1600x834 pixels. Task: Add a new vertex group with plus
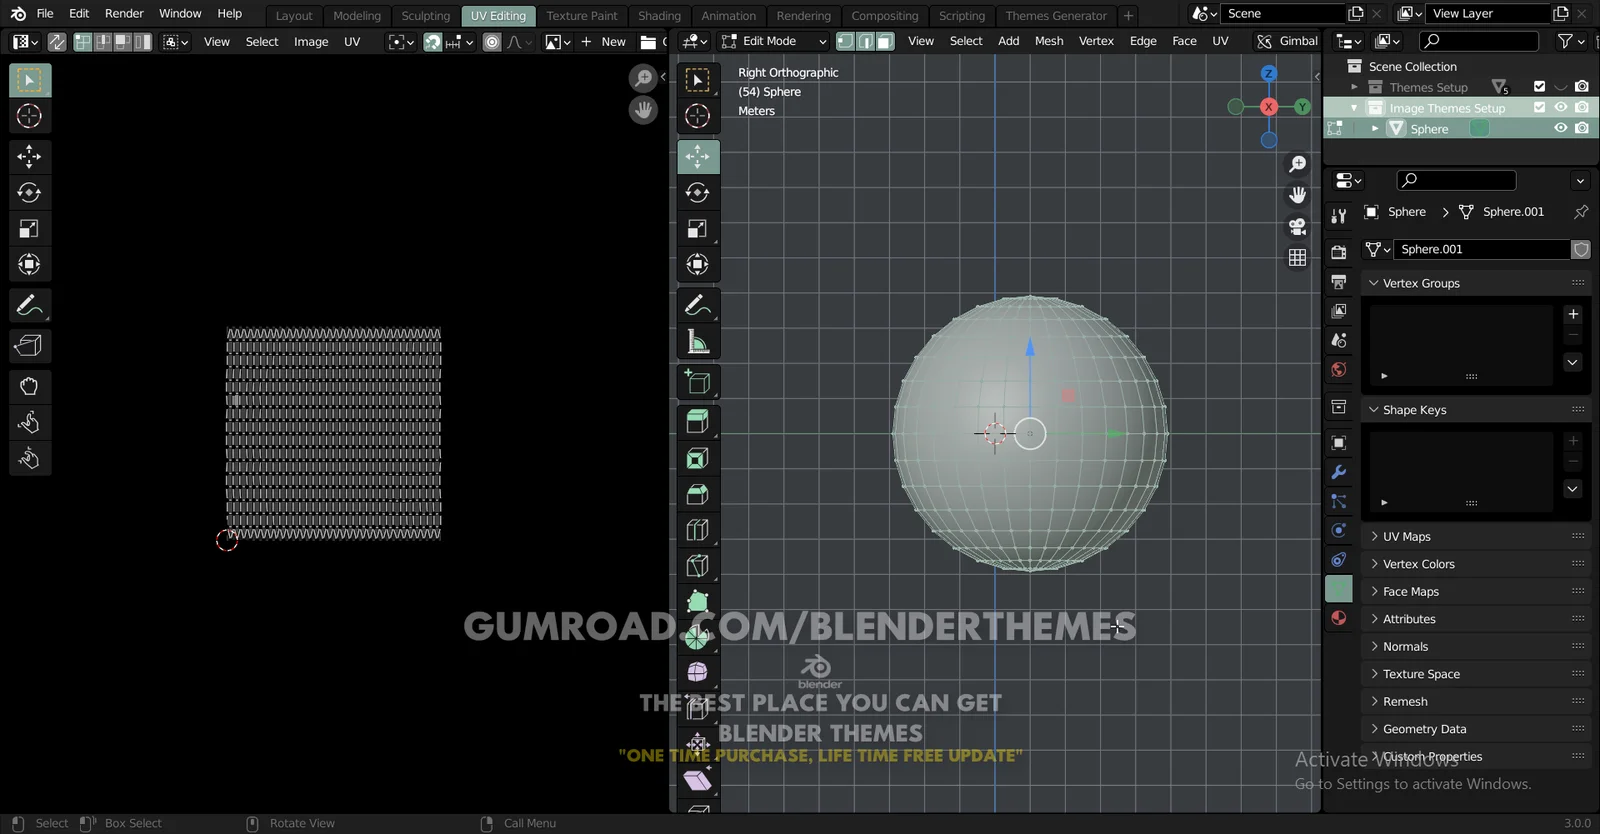(1573, 314)
